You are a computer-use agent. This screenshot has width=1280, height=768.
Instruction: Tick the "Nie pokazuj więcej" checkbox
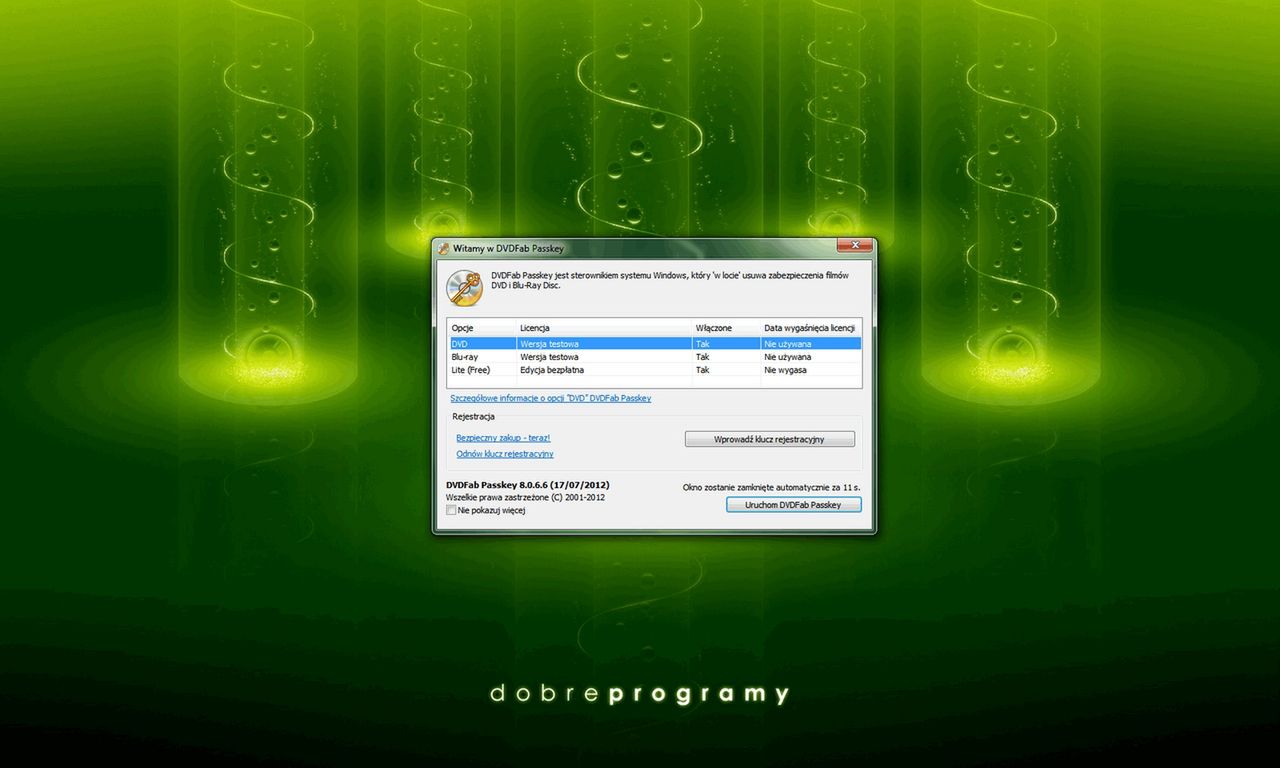click(x=451, y=510)
